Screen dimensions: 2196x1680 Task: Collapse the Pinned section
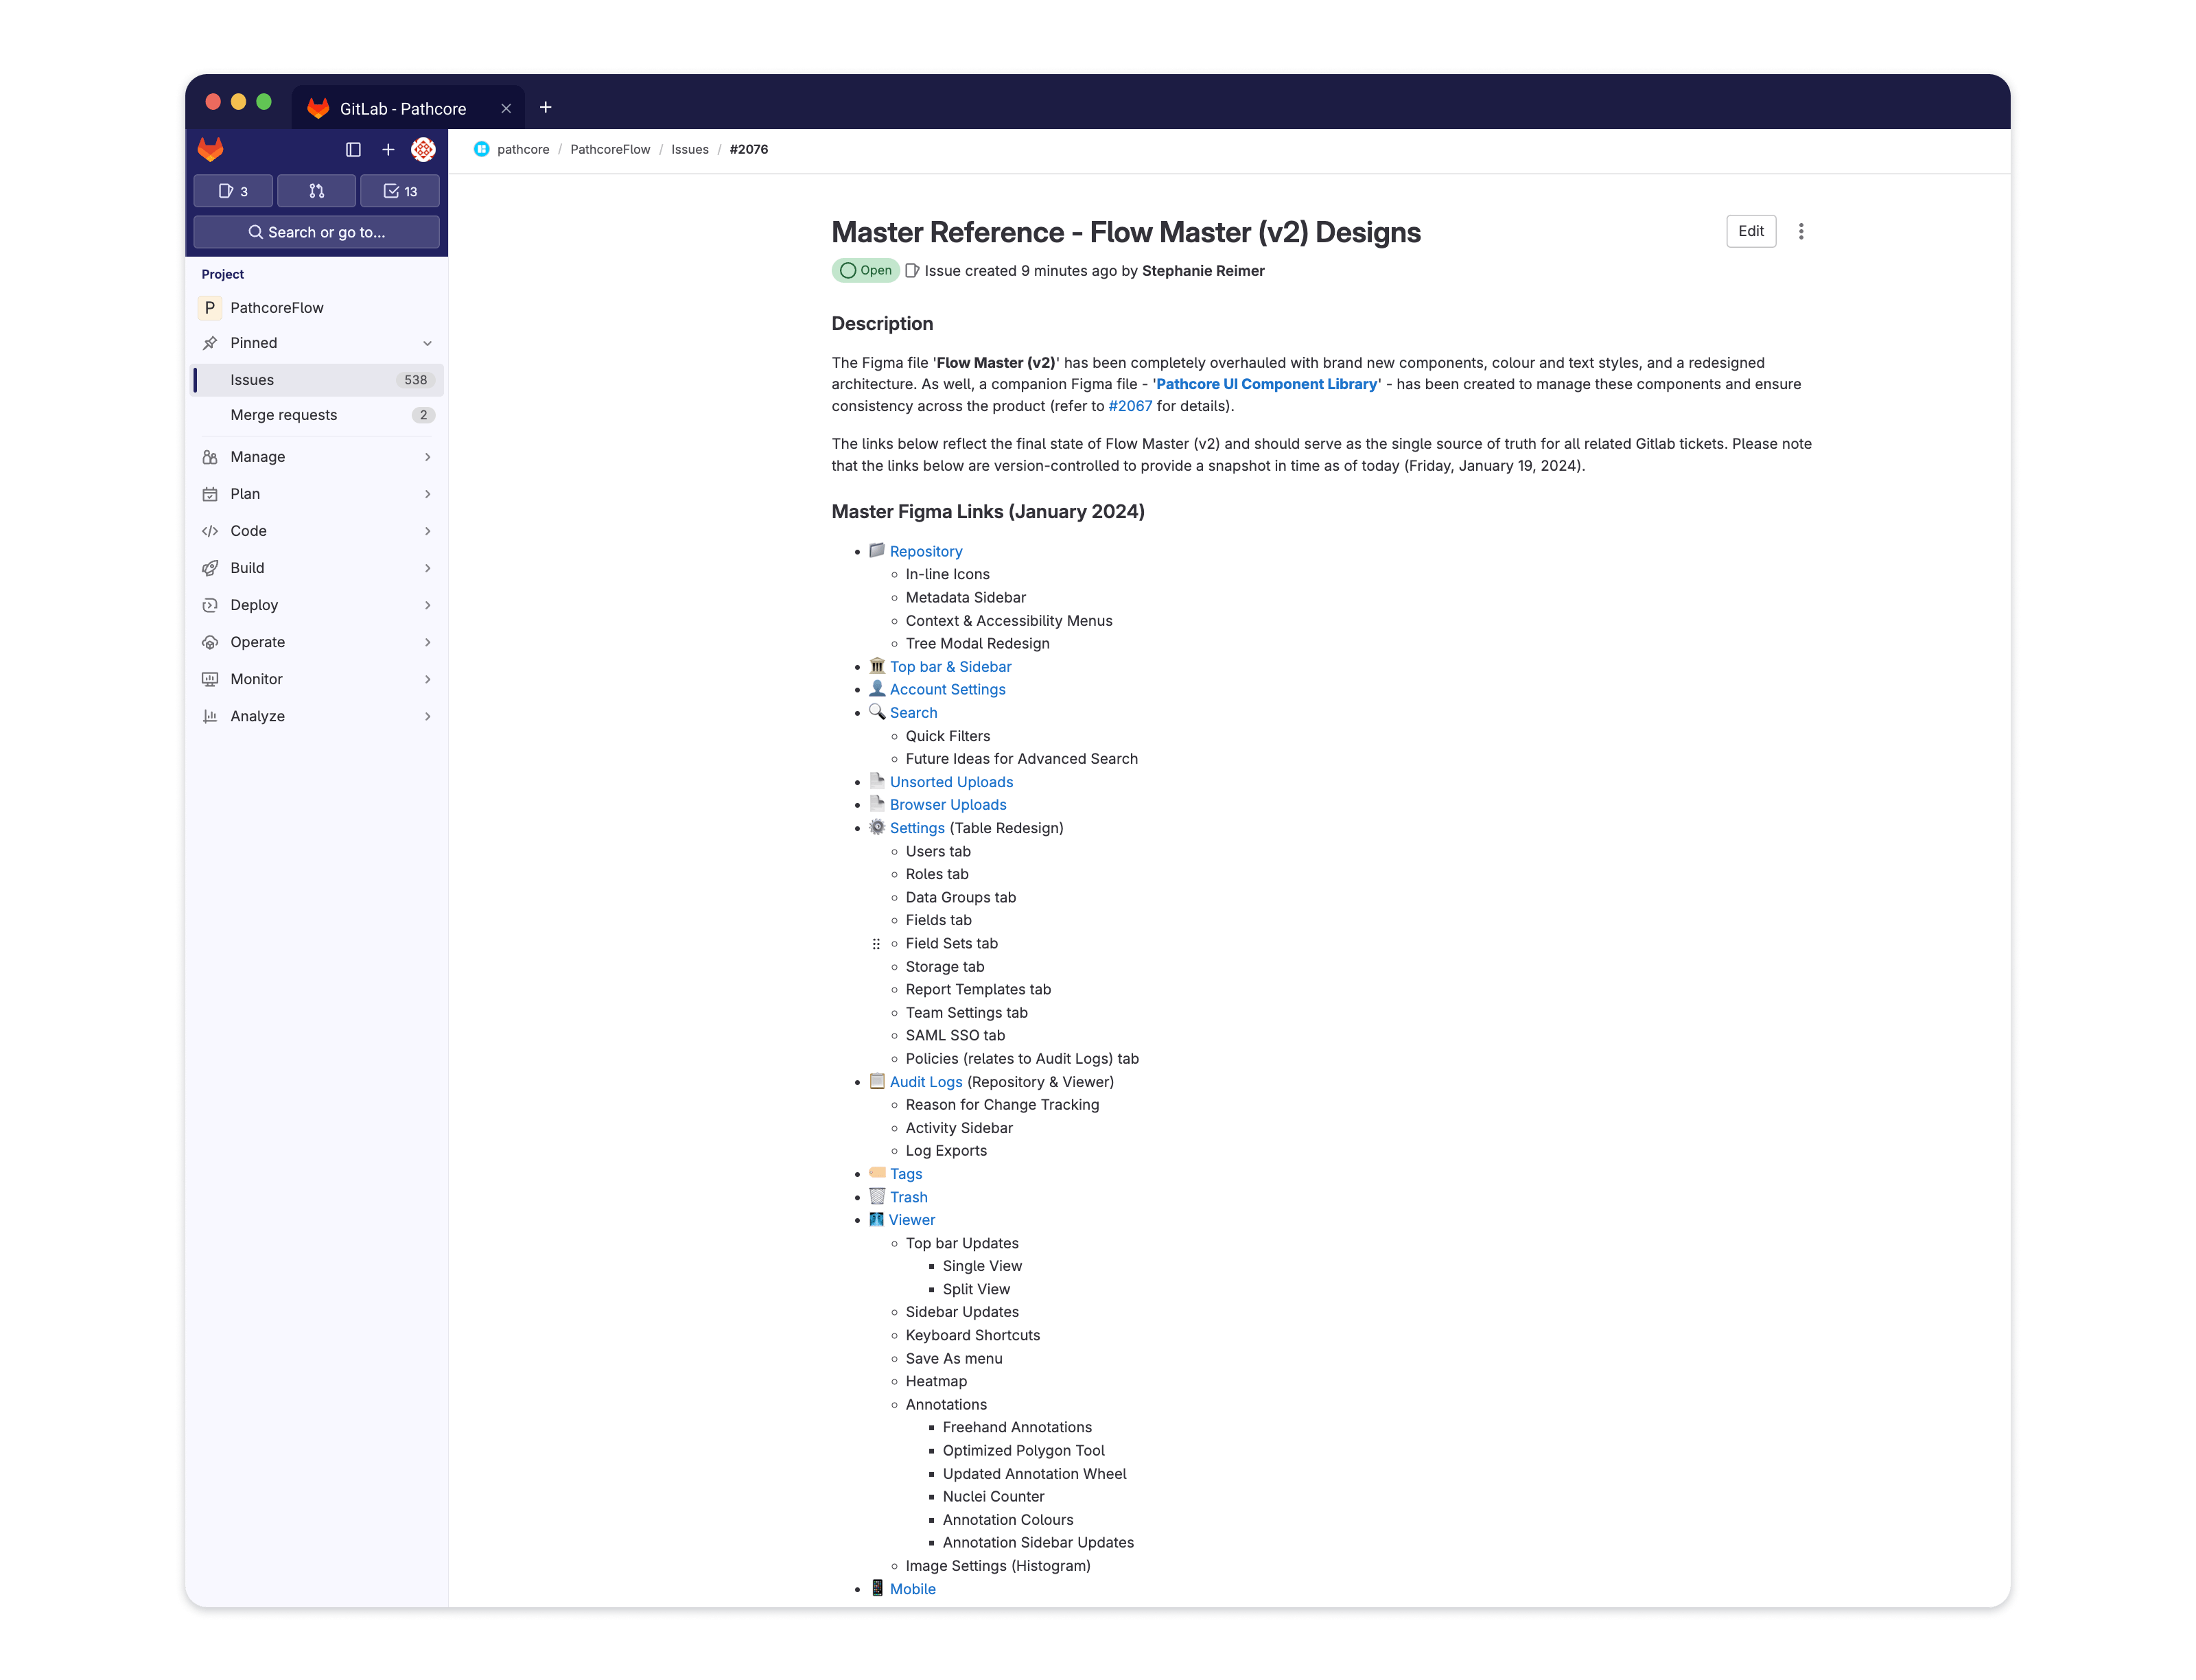[316, 343]
